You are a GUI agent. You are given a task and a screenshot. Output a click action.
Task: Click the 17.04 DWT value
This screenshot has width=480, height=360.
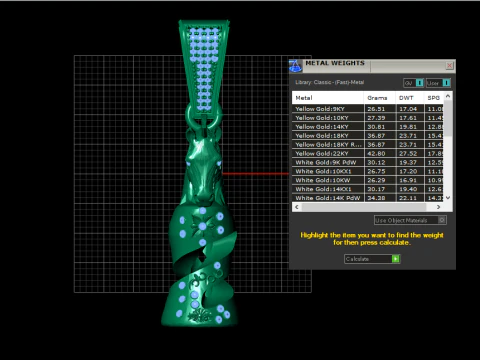[x=408, y=109]
